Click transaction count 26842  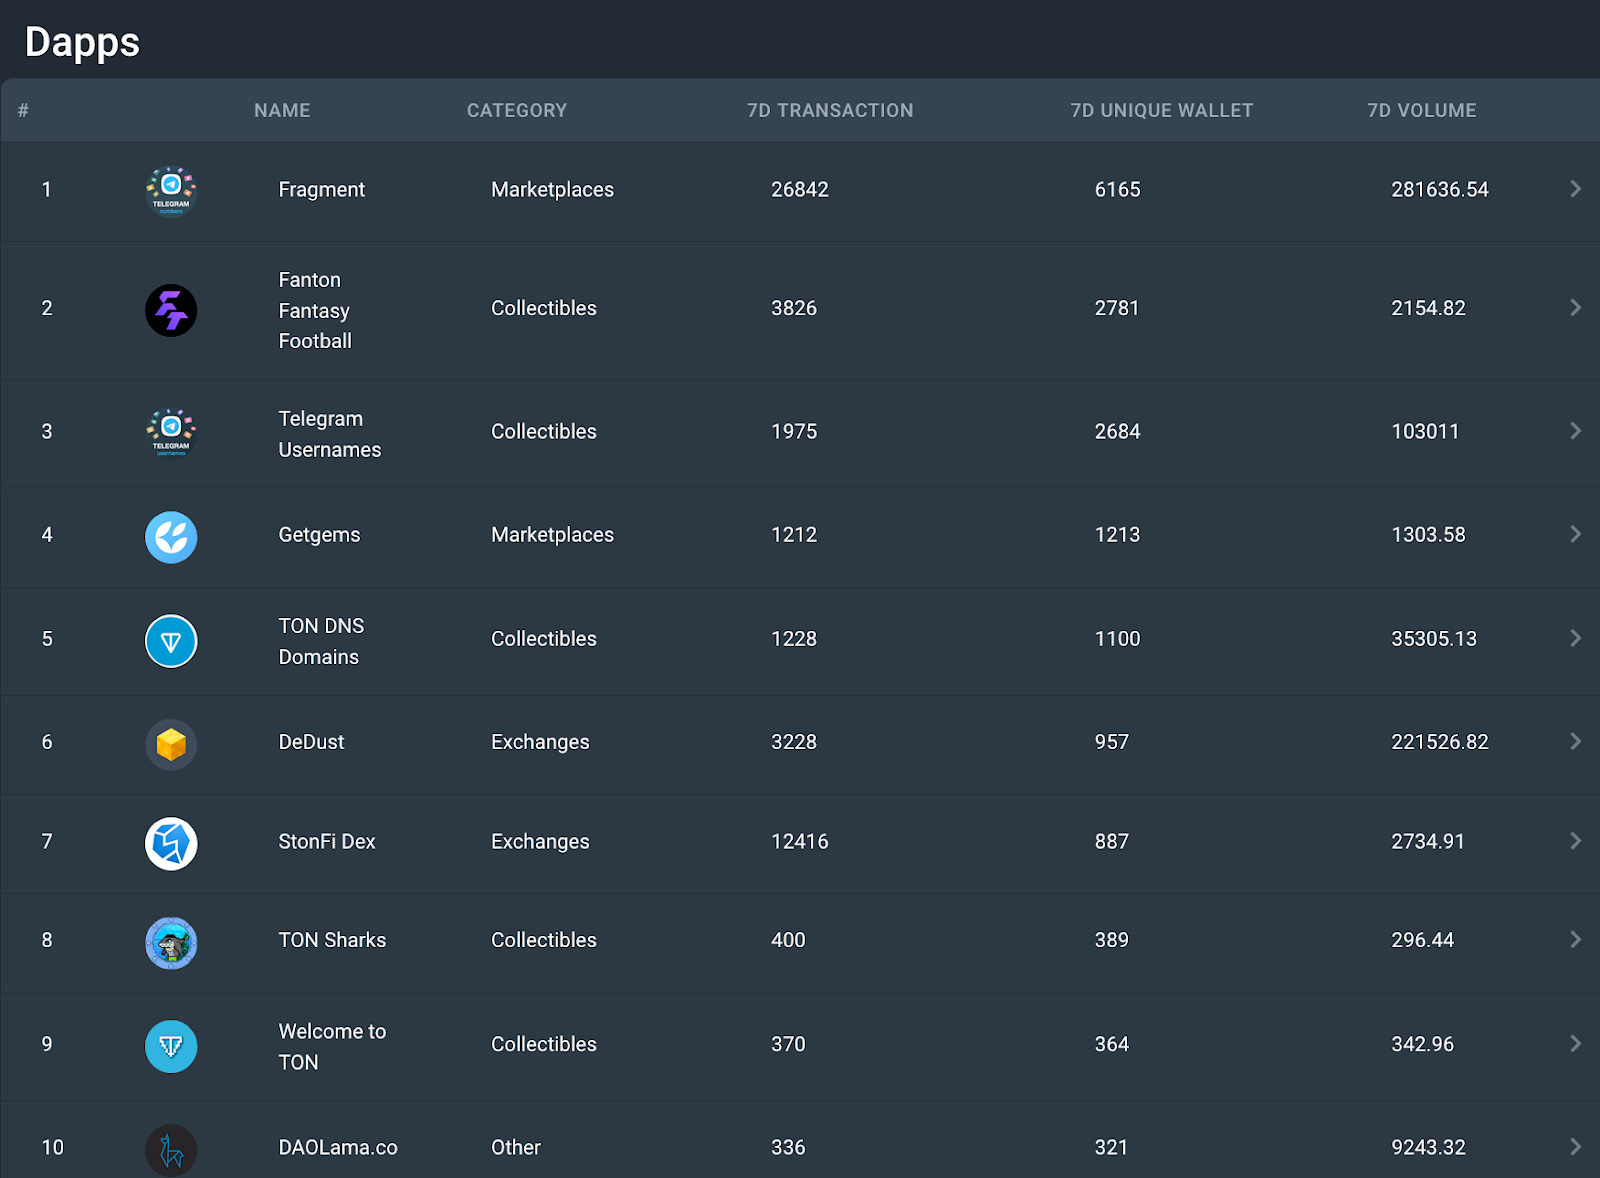pyautogui.click(x=800, y=189)
